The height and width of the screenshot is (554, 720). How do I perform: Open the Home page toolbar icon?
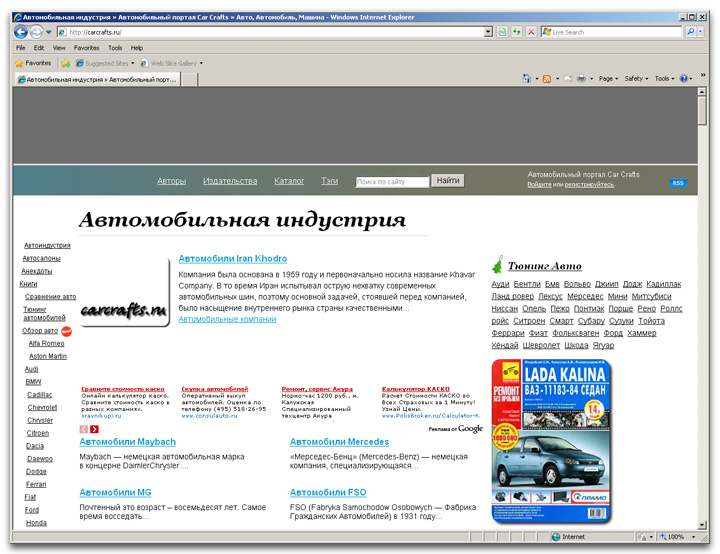tap(527, 78)
